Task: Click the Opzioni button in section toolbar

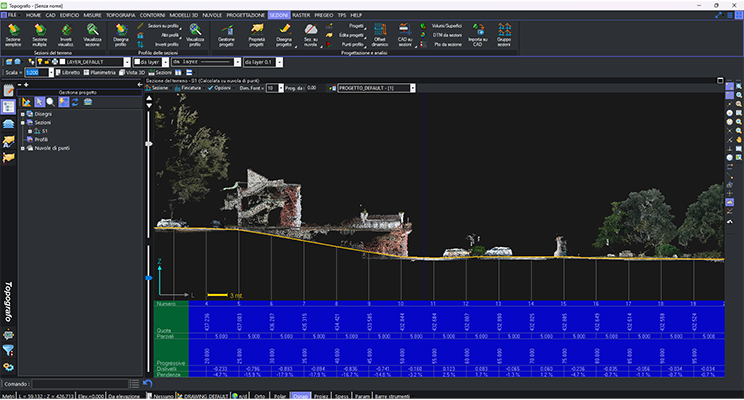Action: click(222, 88)
